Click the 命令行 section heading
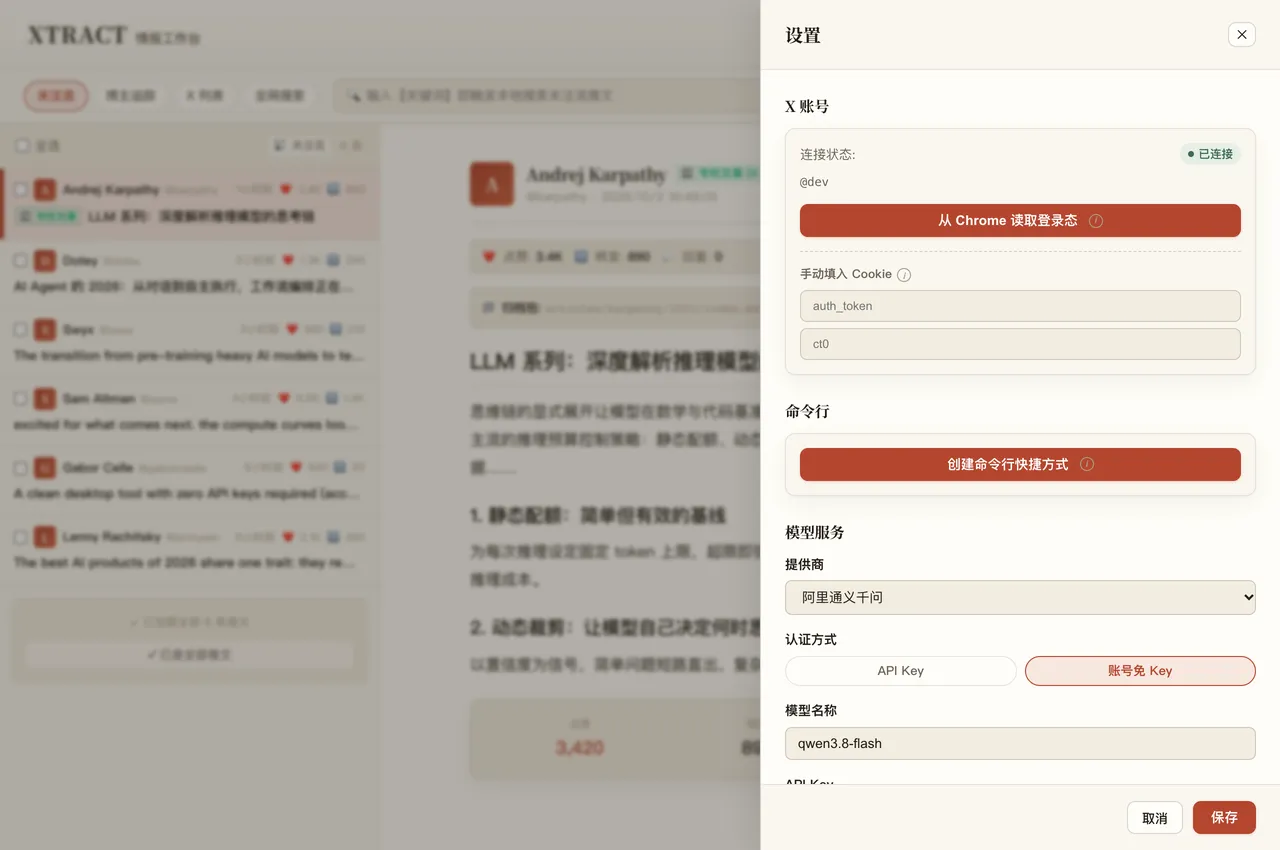Viewport: 1280px width, 850px height. tap(807, 411)
